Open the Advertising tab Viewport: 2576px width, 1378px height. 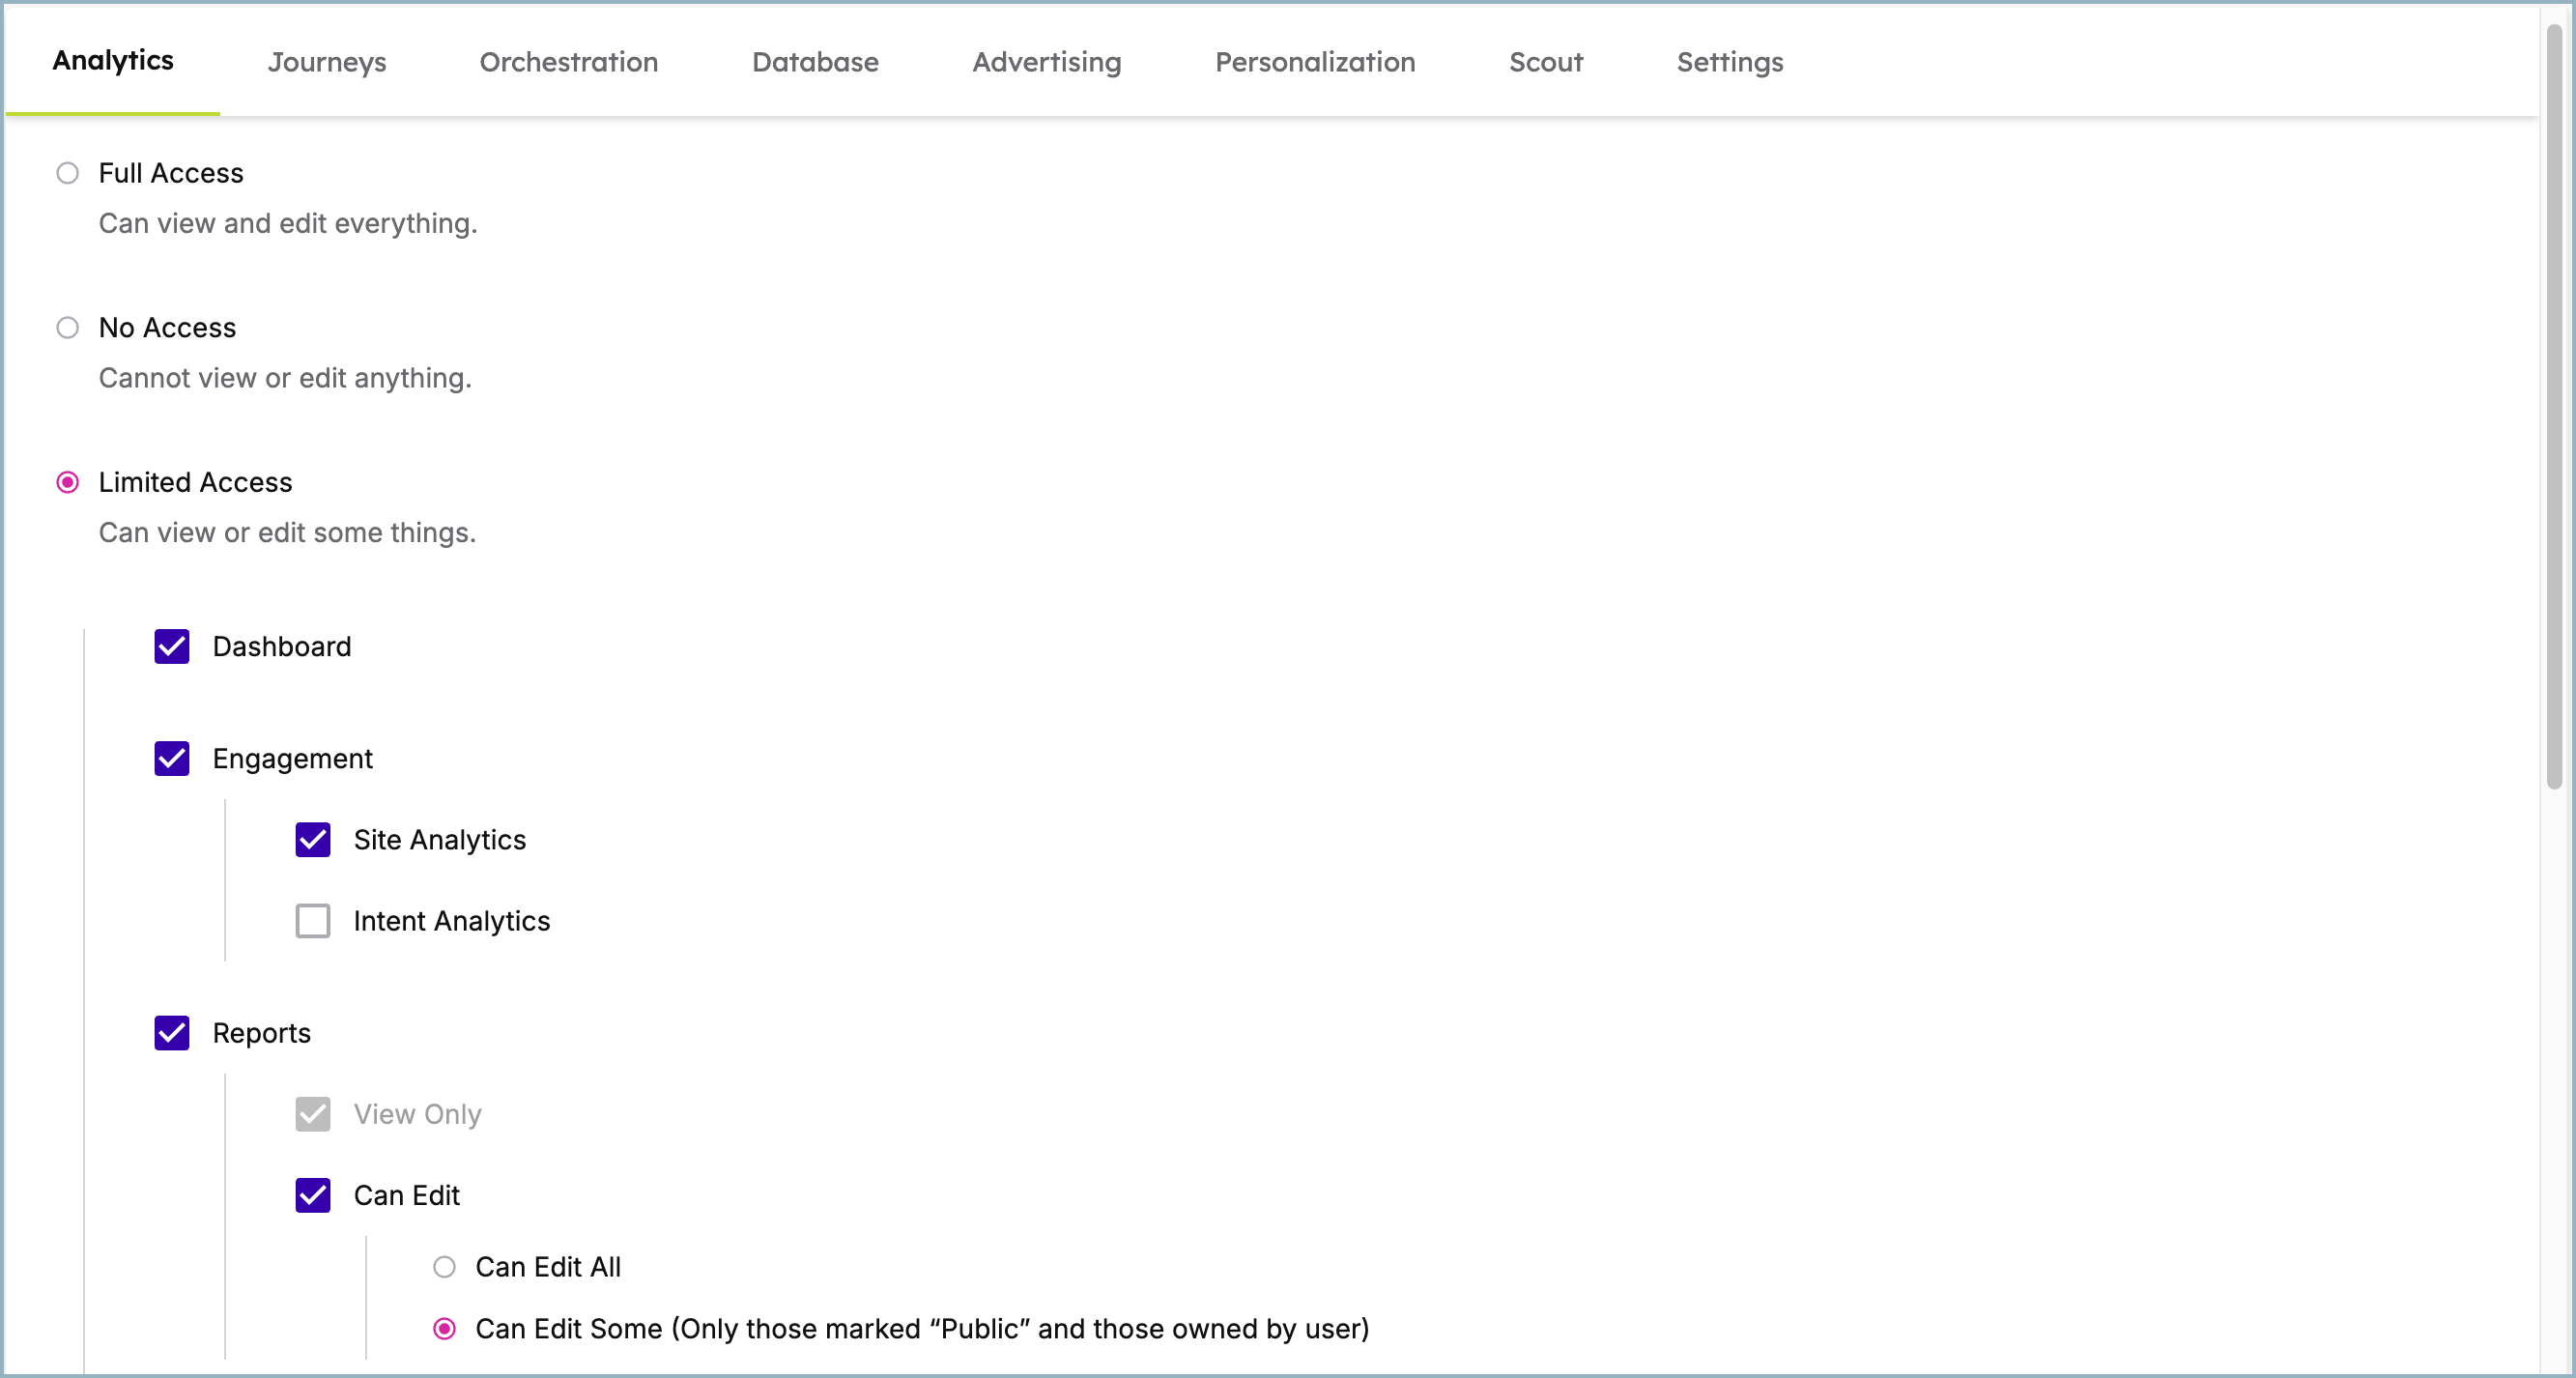pyautogui.click(x=1047, y=62)
